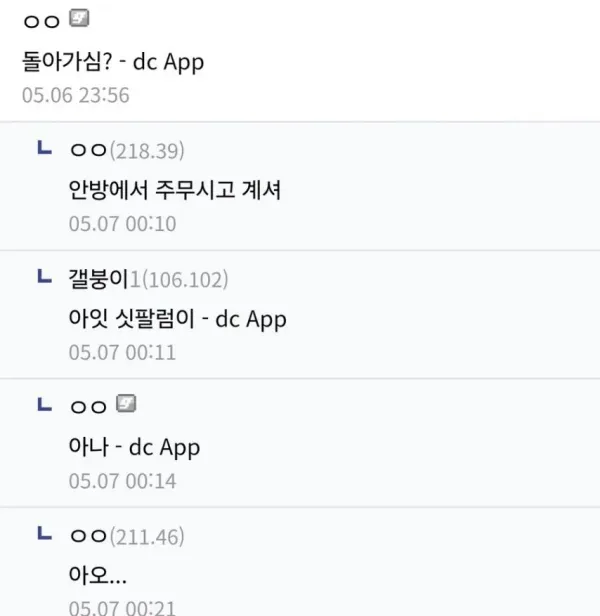Click the reply '안방에서 주무시고 계셔'
This screenshot has height=616, width=600.
point(174,190)
